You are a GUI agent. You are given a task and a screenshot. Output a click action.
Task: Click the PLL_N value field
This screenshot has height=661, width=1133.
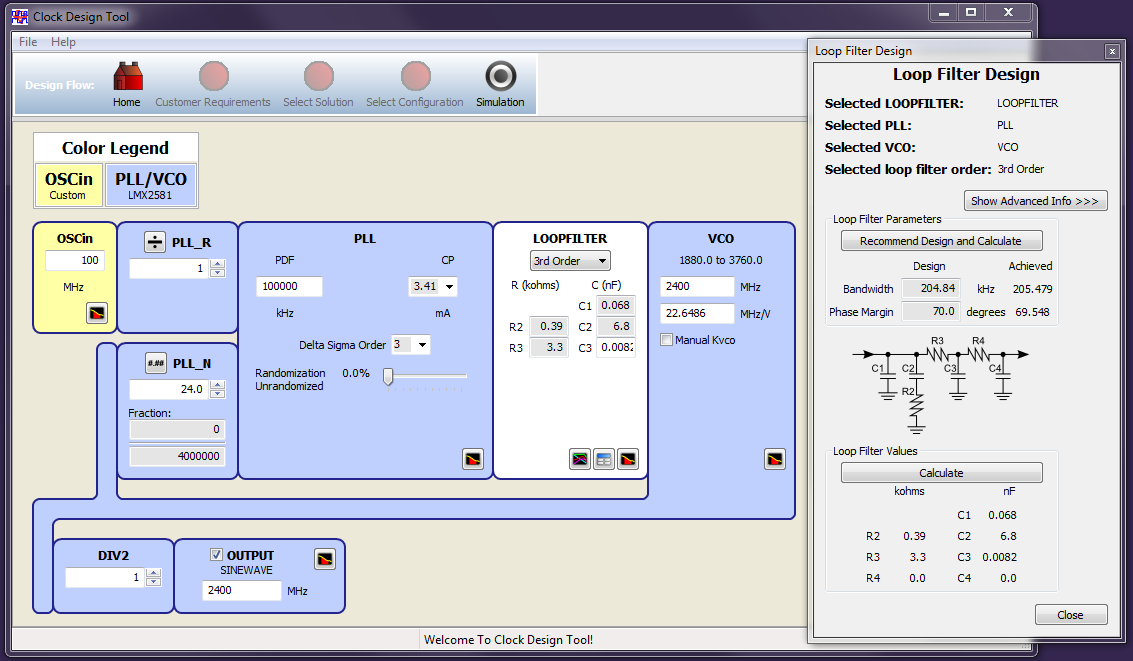point(170,389)
